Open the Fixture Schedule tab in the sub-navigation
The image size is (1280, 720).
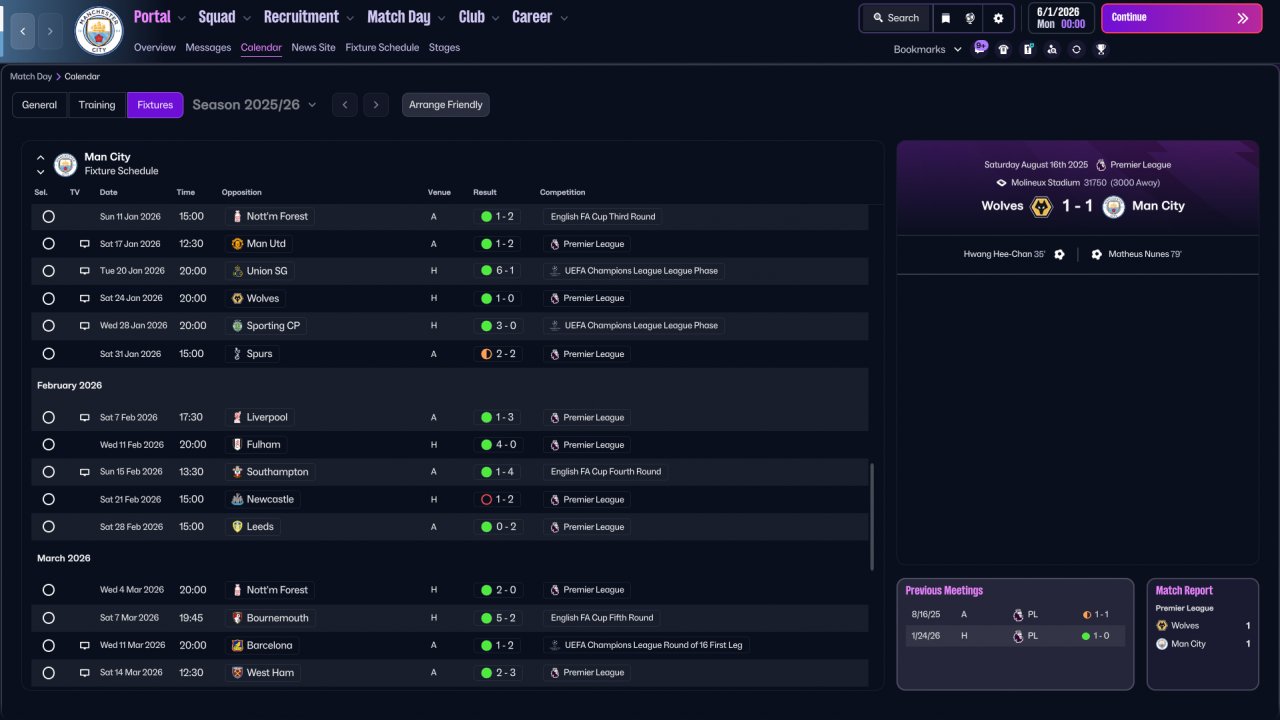(x=382, y=48)
